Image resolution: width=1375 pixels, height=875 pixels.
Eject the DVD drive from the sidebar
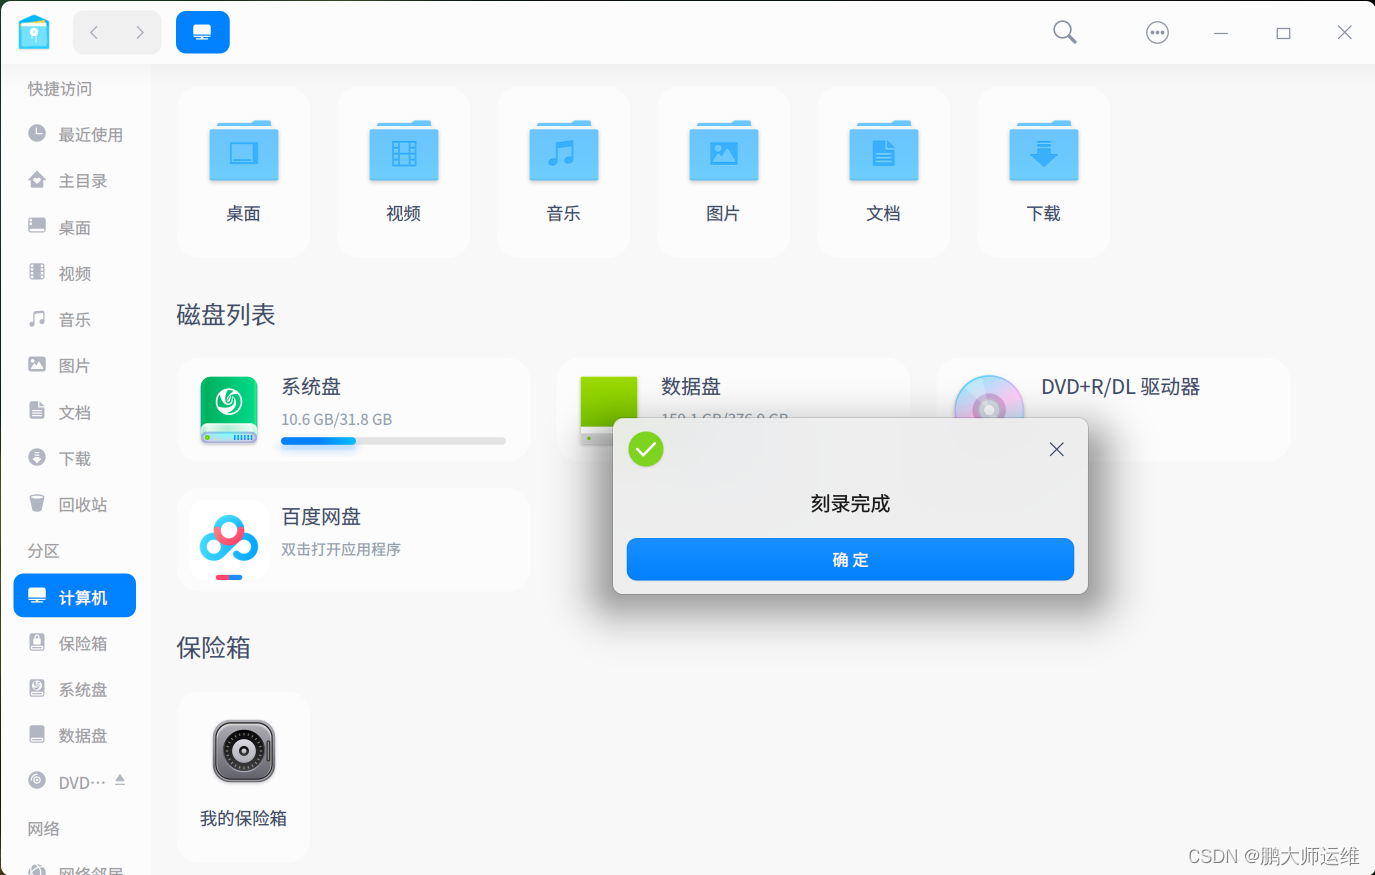pos(120,780)
